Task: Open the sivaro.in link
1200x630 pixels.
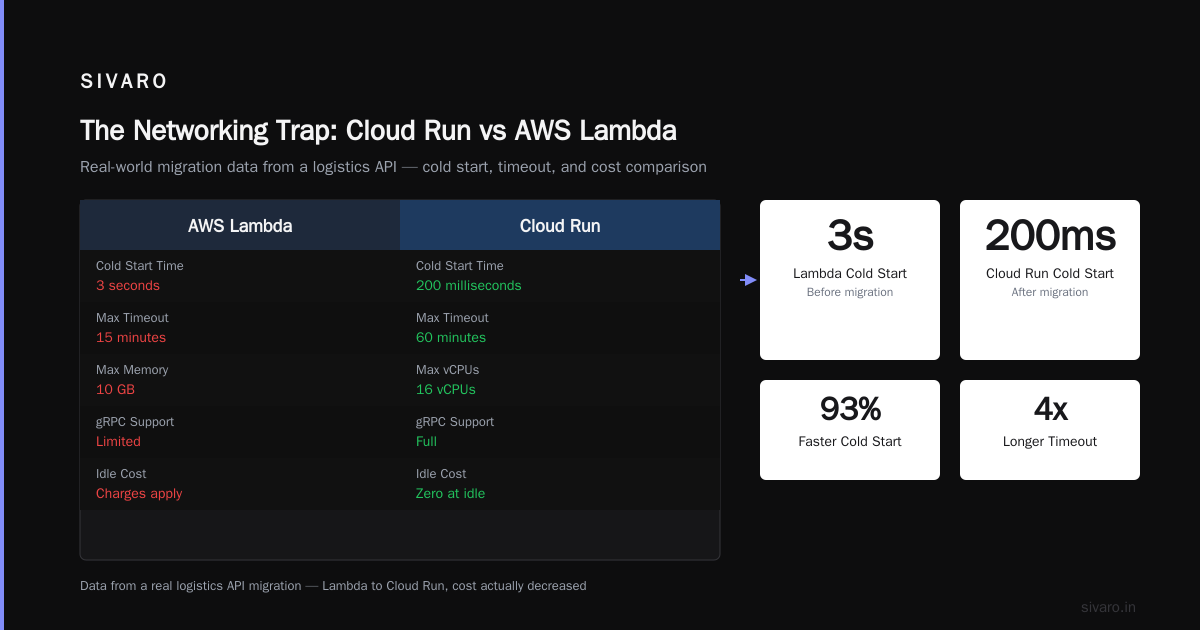Action: tap(1108, 607)
